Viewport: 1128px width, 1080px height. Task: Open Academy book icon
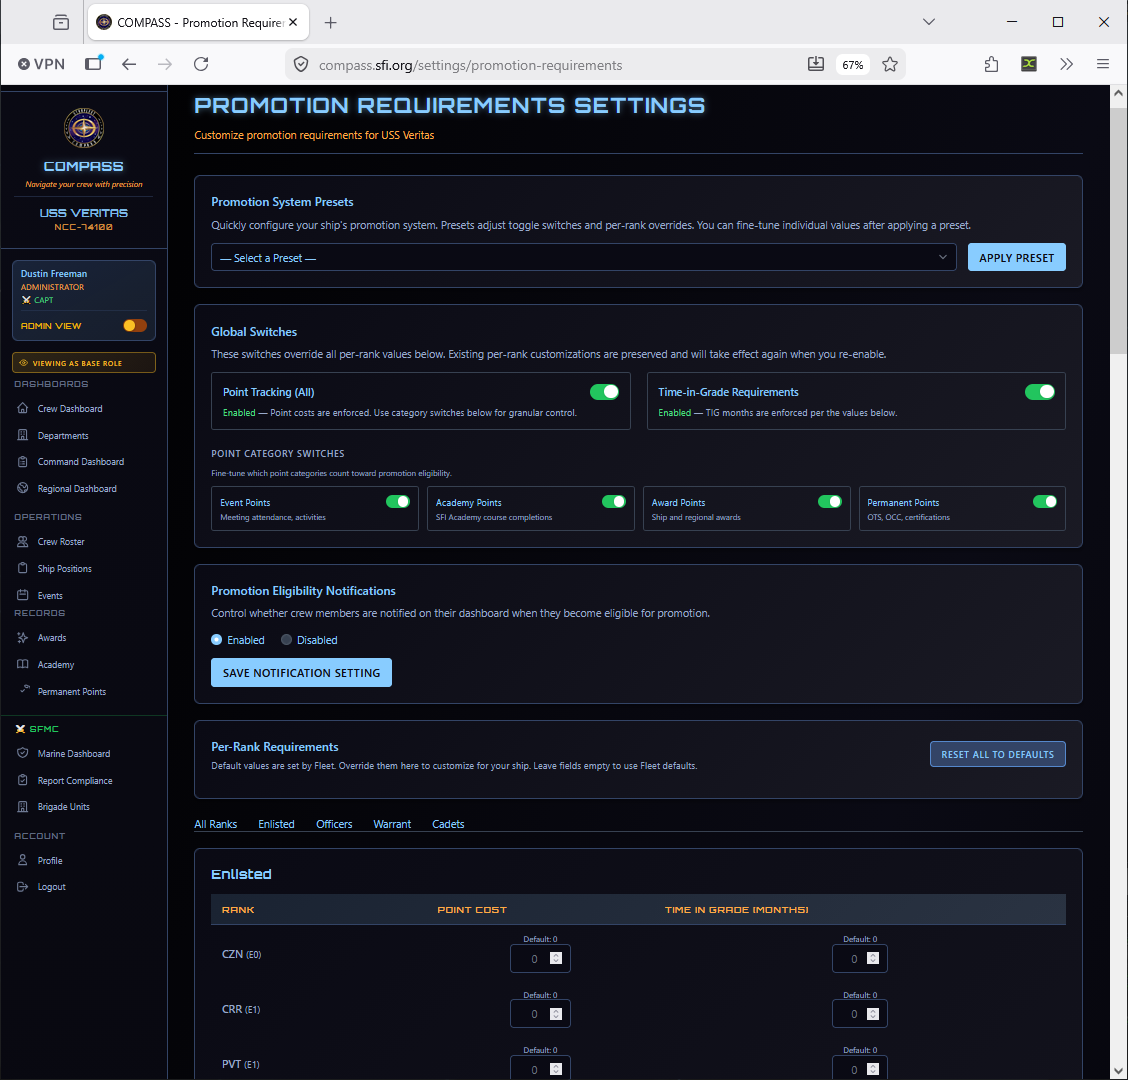click(23, 664)
